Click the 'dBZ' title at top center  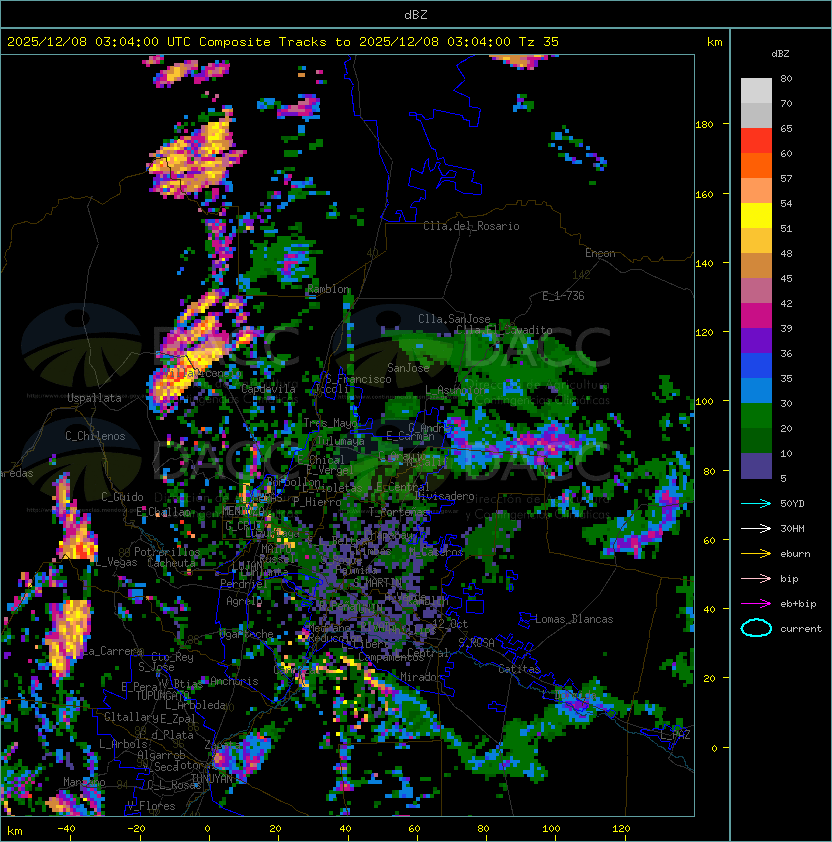[x=416, y=14]
